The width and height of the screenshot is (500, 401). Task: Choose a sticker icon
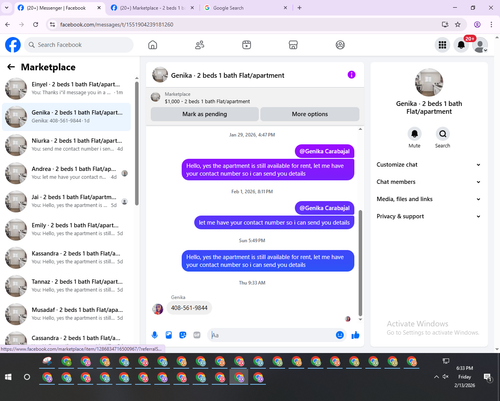pos(183,335)
